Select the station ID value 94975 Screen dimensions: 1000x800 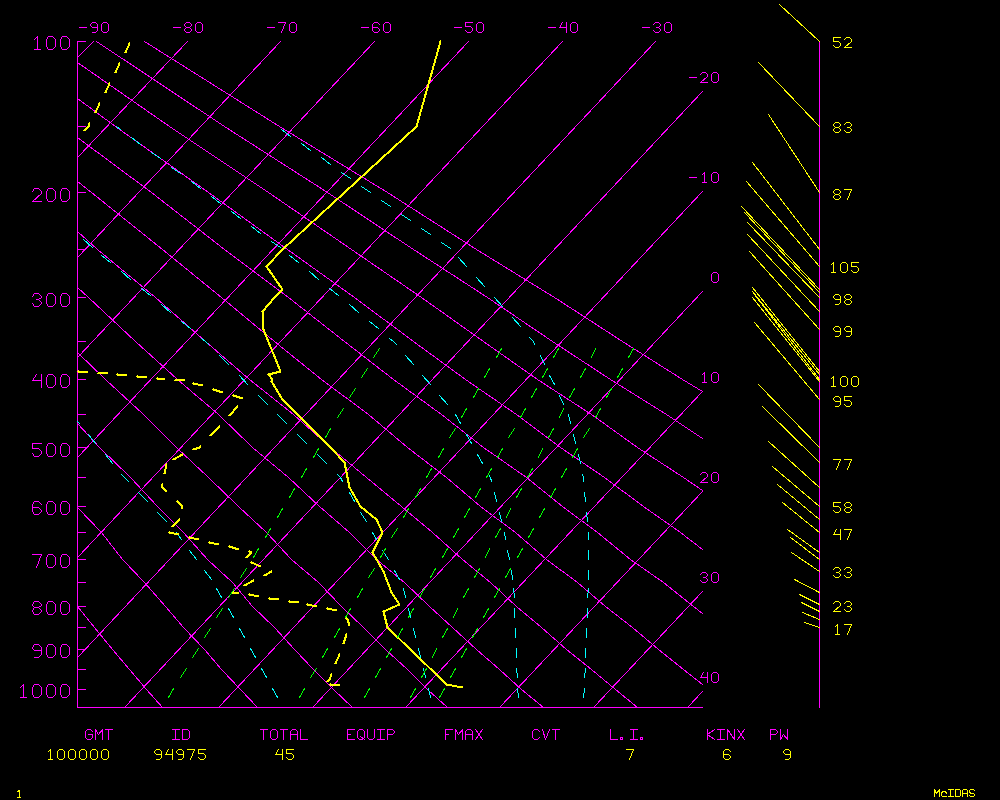pos(180,755)
